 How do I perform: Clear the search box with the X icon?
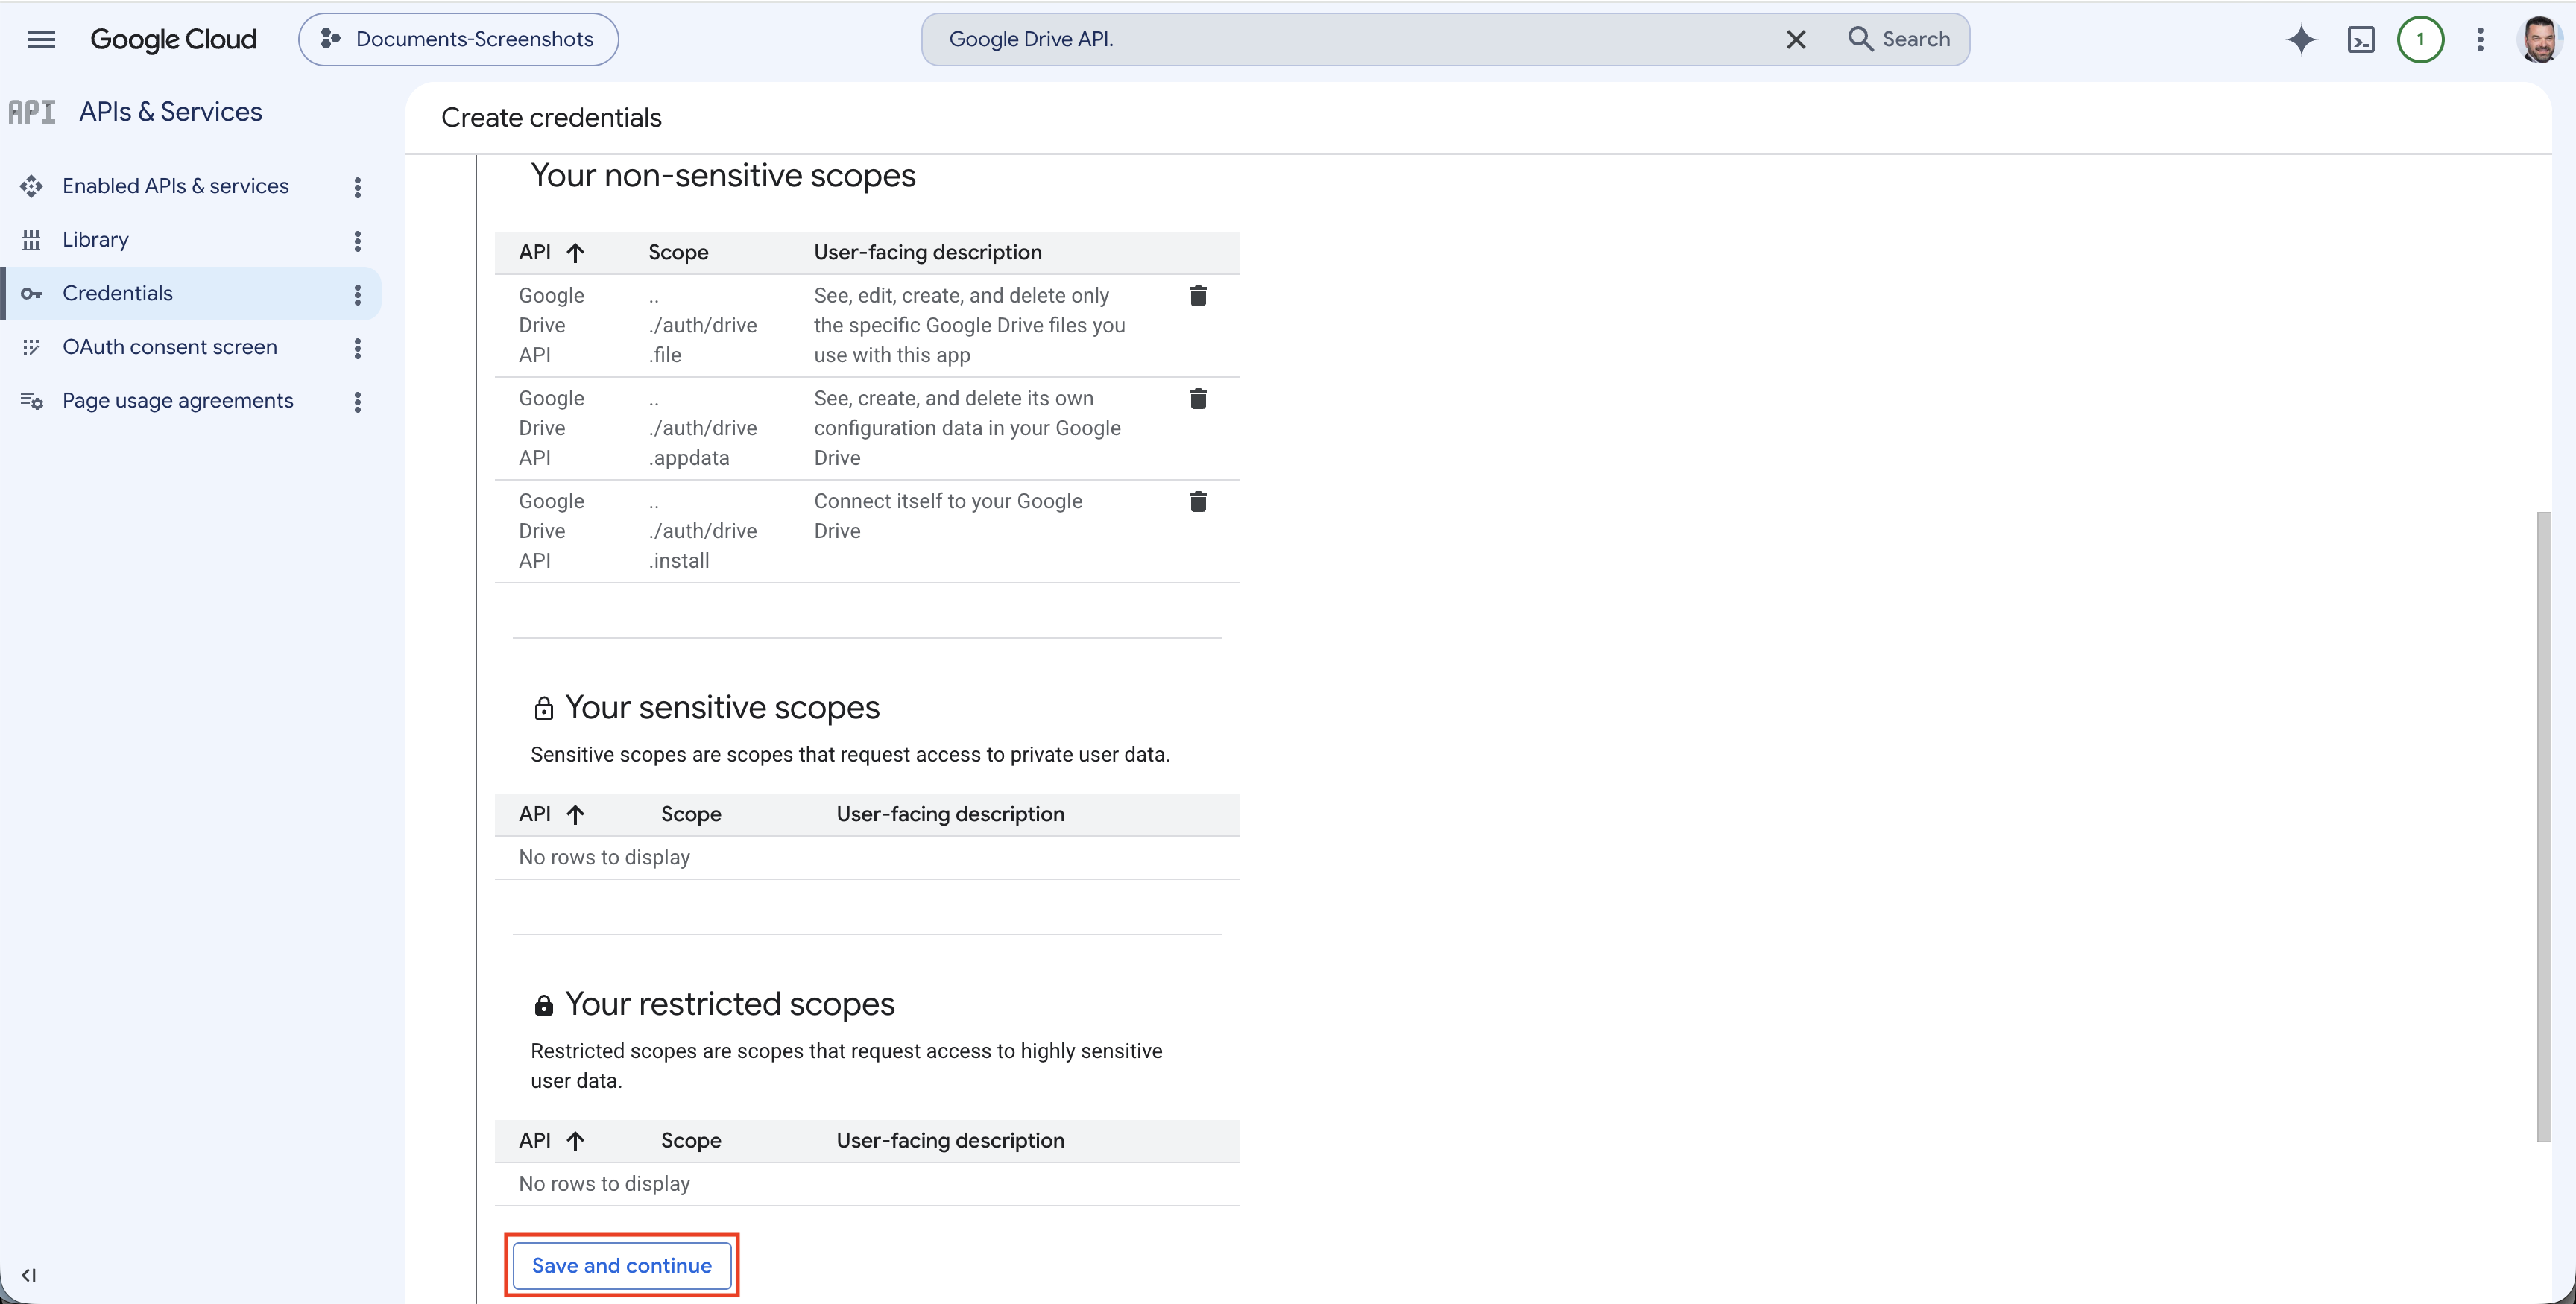(x=1796, y=39)
